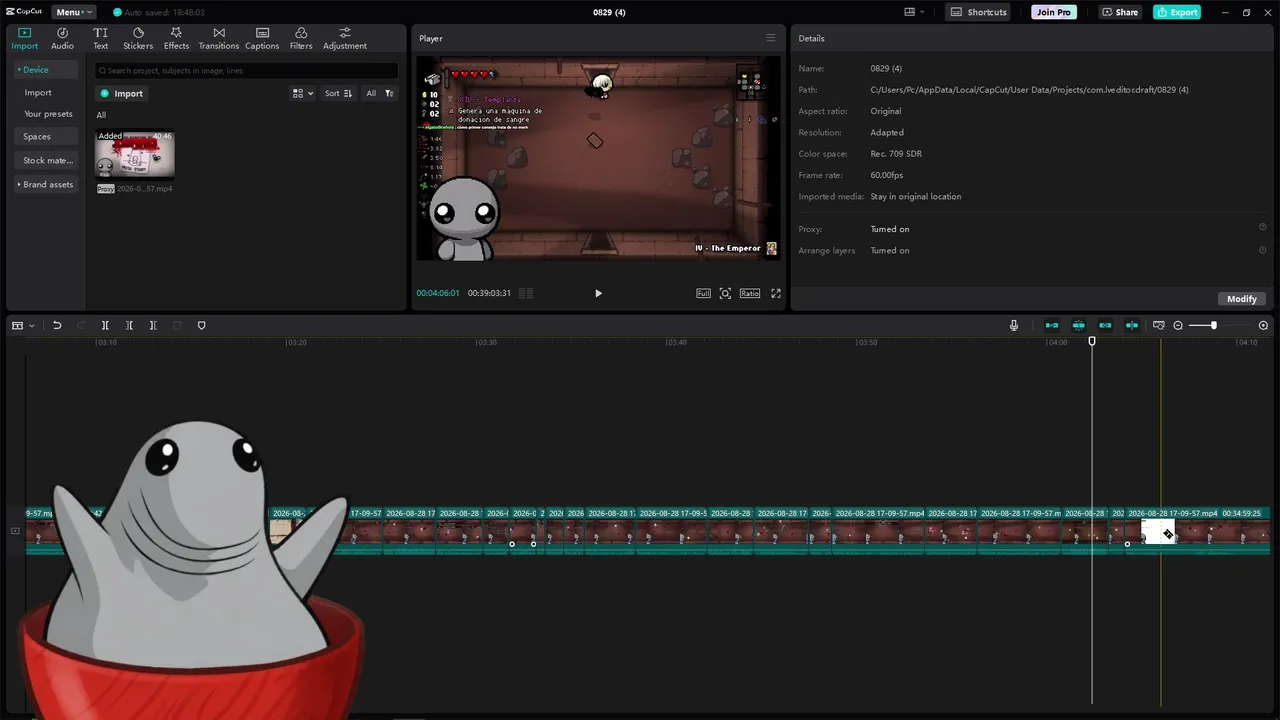This screenshot has height=720, width=1280.
Task: Click the Arrange layers help icon
Action: [1262, 250]
